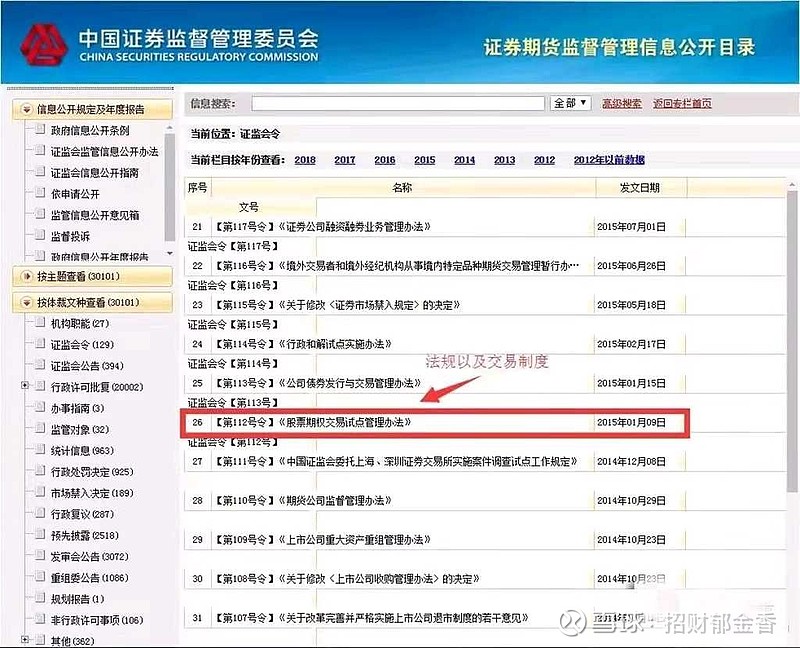Click page icon beside 市场禁入决定 (189)
Viewport: 800px width, 648px height.
(40, 492)
